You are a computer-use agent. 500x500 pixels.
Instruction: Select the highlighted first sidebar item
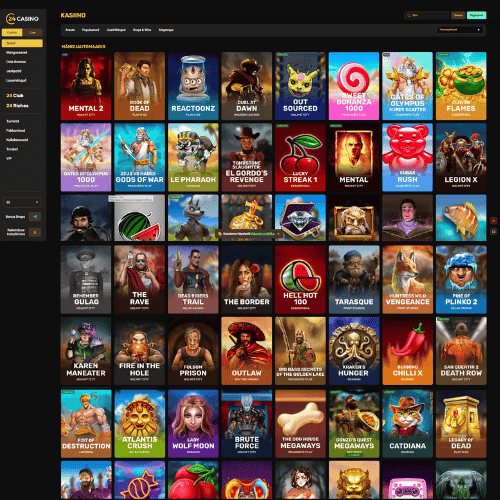pyautogui.click(x=22, y=43)
